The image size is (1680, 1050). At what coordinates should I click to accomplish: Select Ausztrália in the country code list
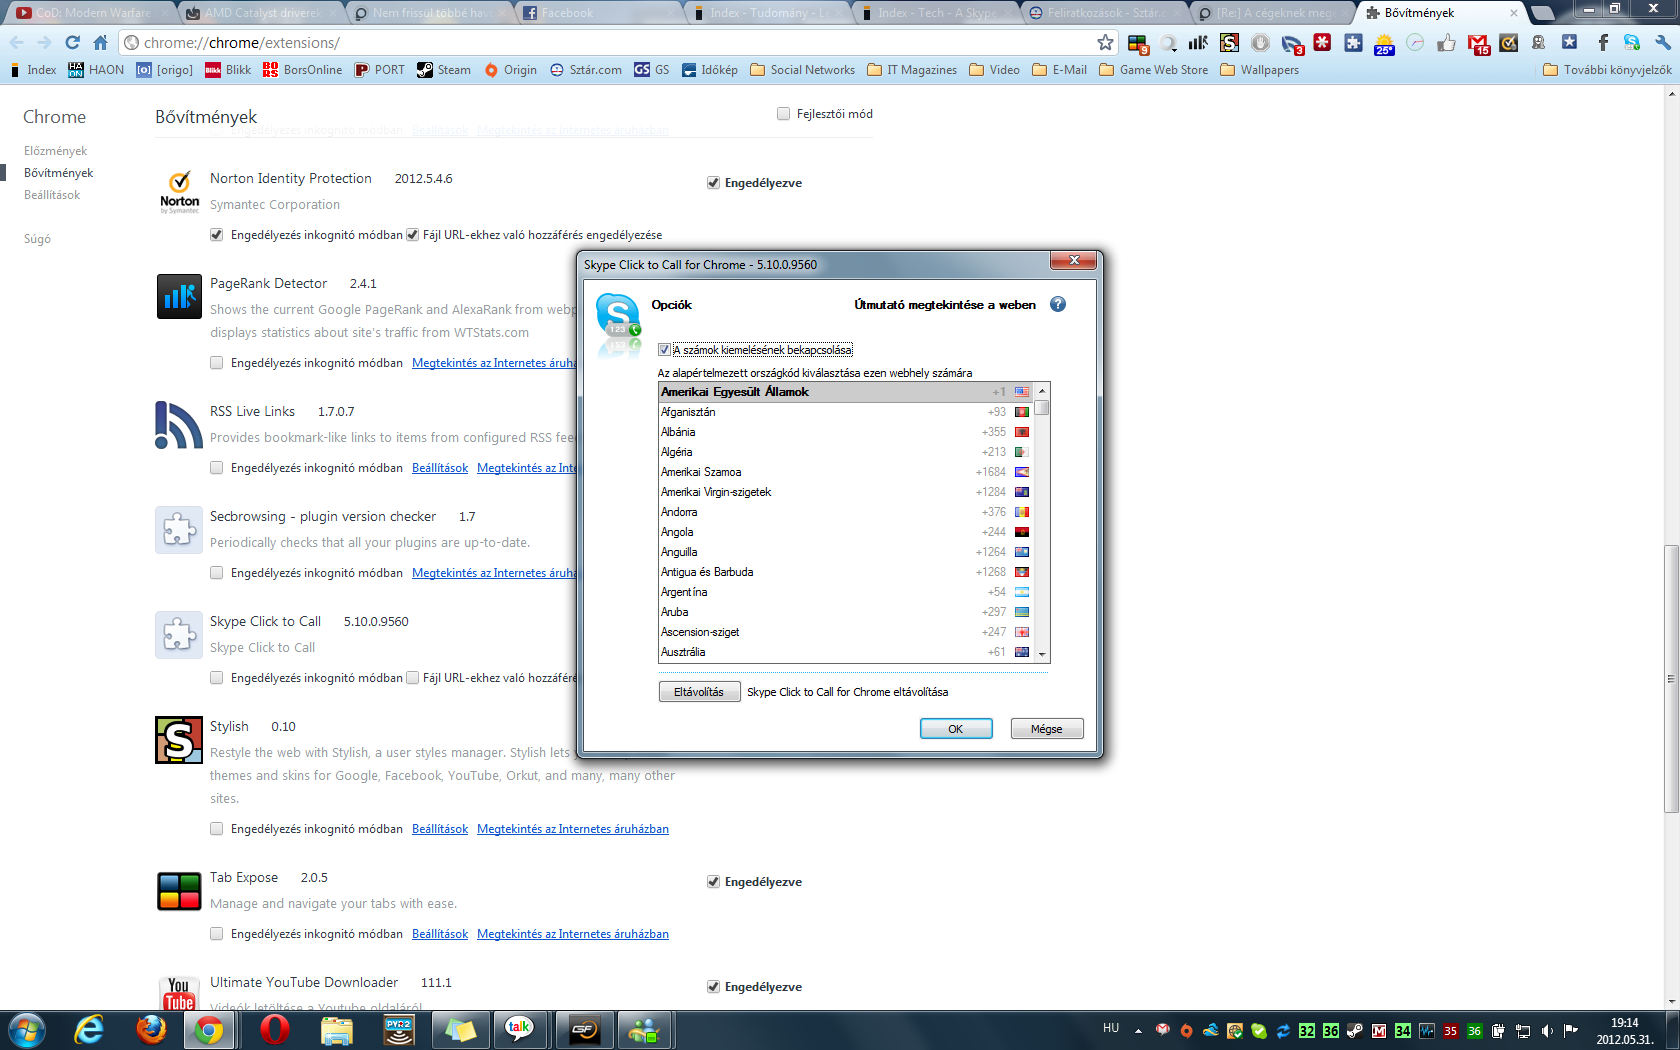[846, 652]
